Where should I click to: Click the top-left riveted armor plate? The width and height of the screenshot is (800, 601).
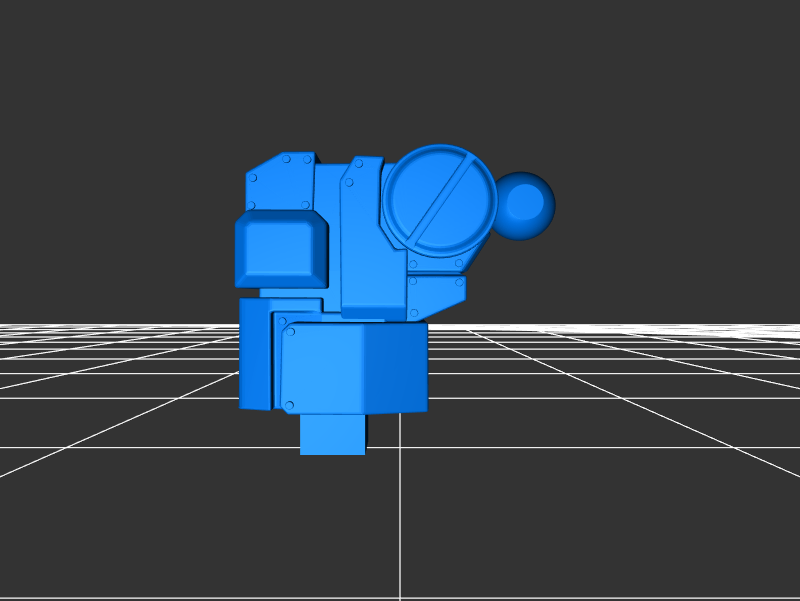point(283,184)
